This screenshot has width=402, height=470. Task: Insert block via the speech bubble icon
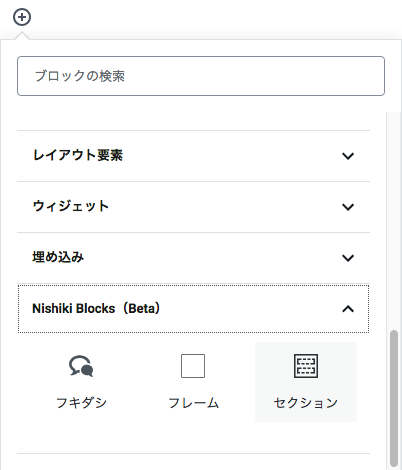tap(81, 366)
